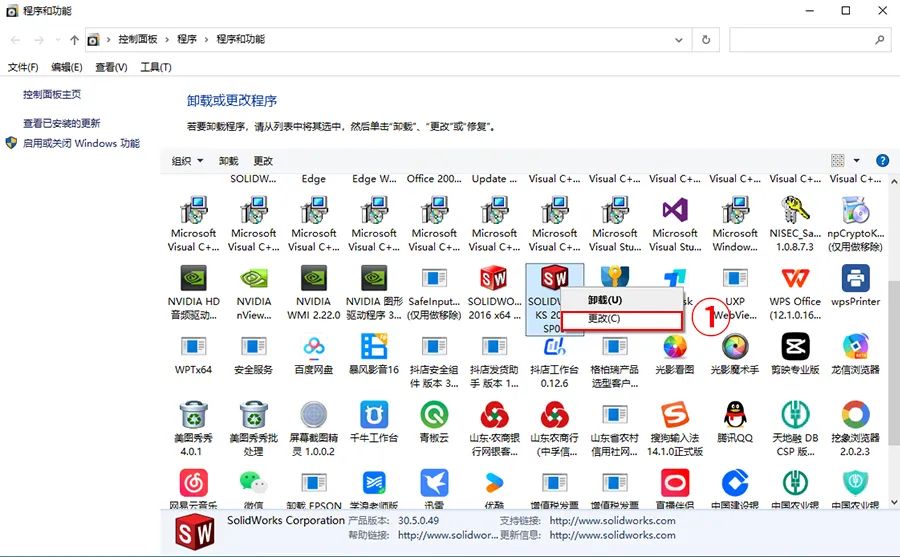Refresh the address bar location
The image size is (900, 557).
[706, 40]
